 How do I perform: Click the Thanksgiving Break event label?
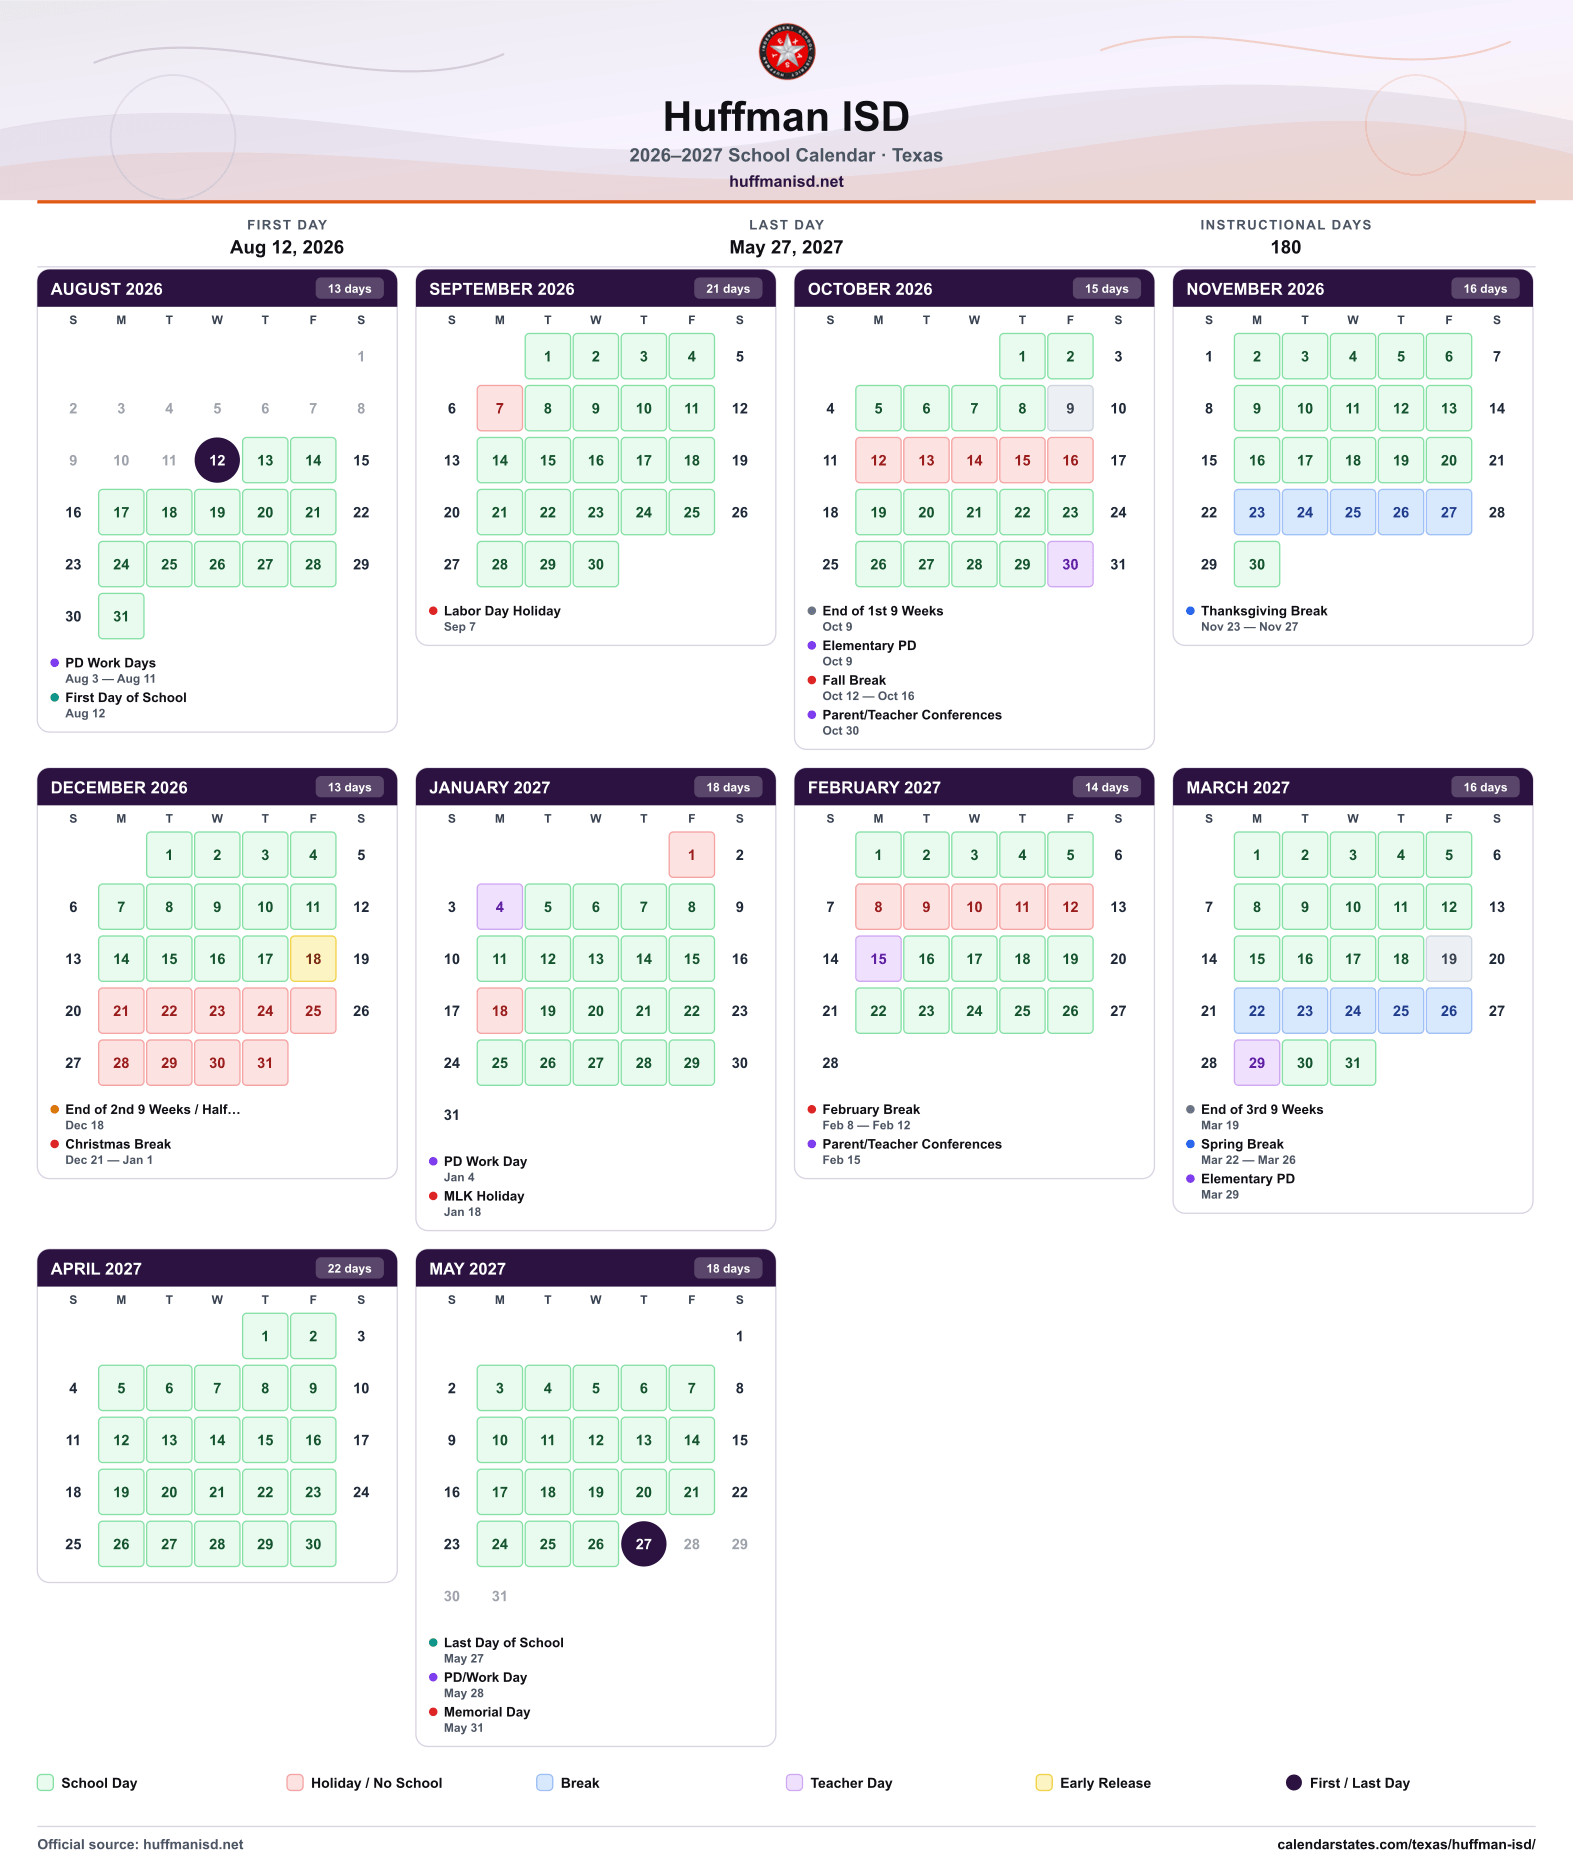1263,610
